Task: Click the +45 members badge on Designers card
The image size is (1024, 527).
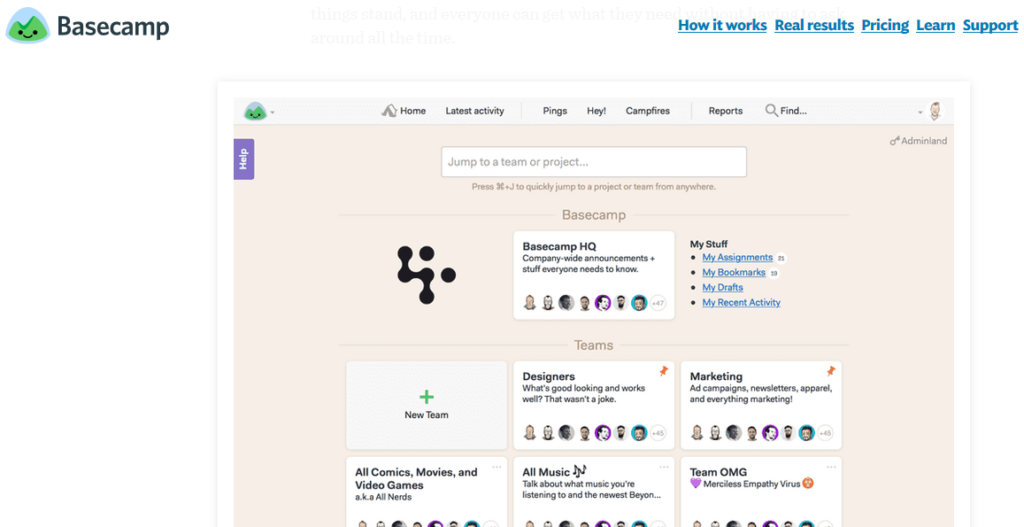Action: pyautogui.click(x=658, y=433)
